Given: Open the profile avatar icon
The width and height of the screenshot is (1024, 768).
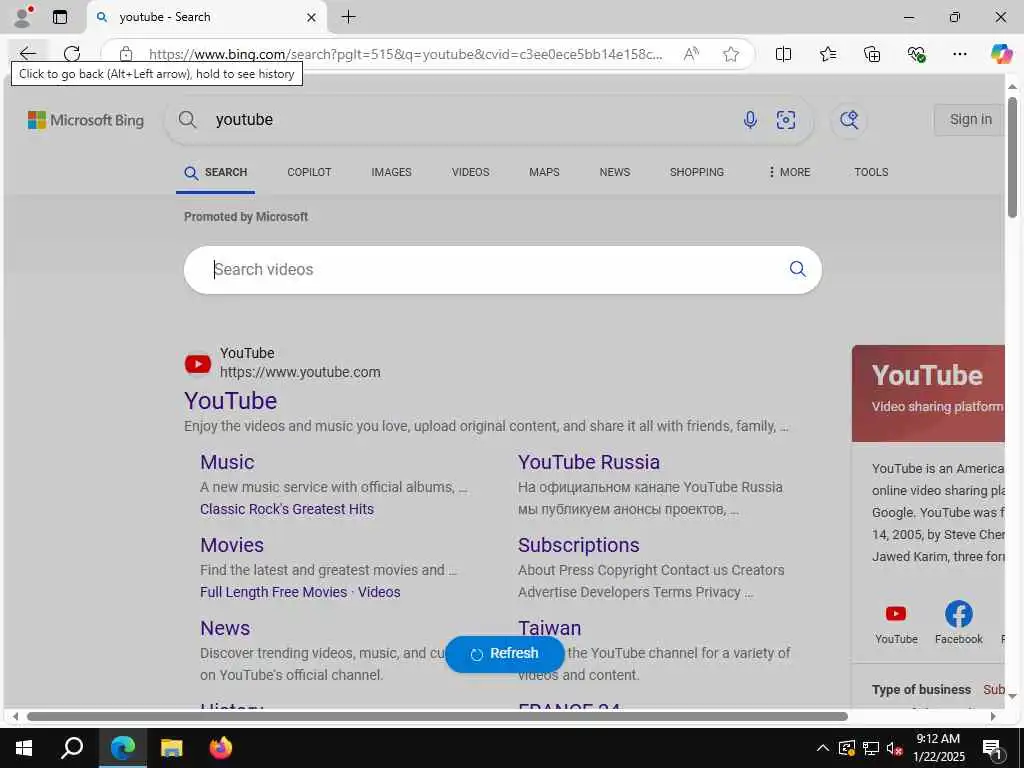Looking at the screenshot, I should point(22,17).
